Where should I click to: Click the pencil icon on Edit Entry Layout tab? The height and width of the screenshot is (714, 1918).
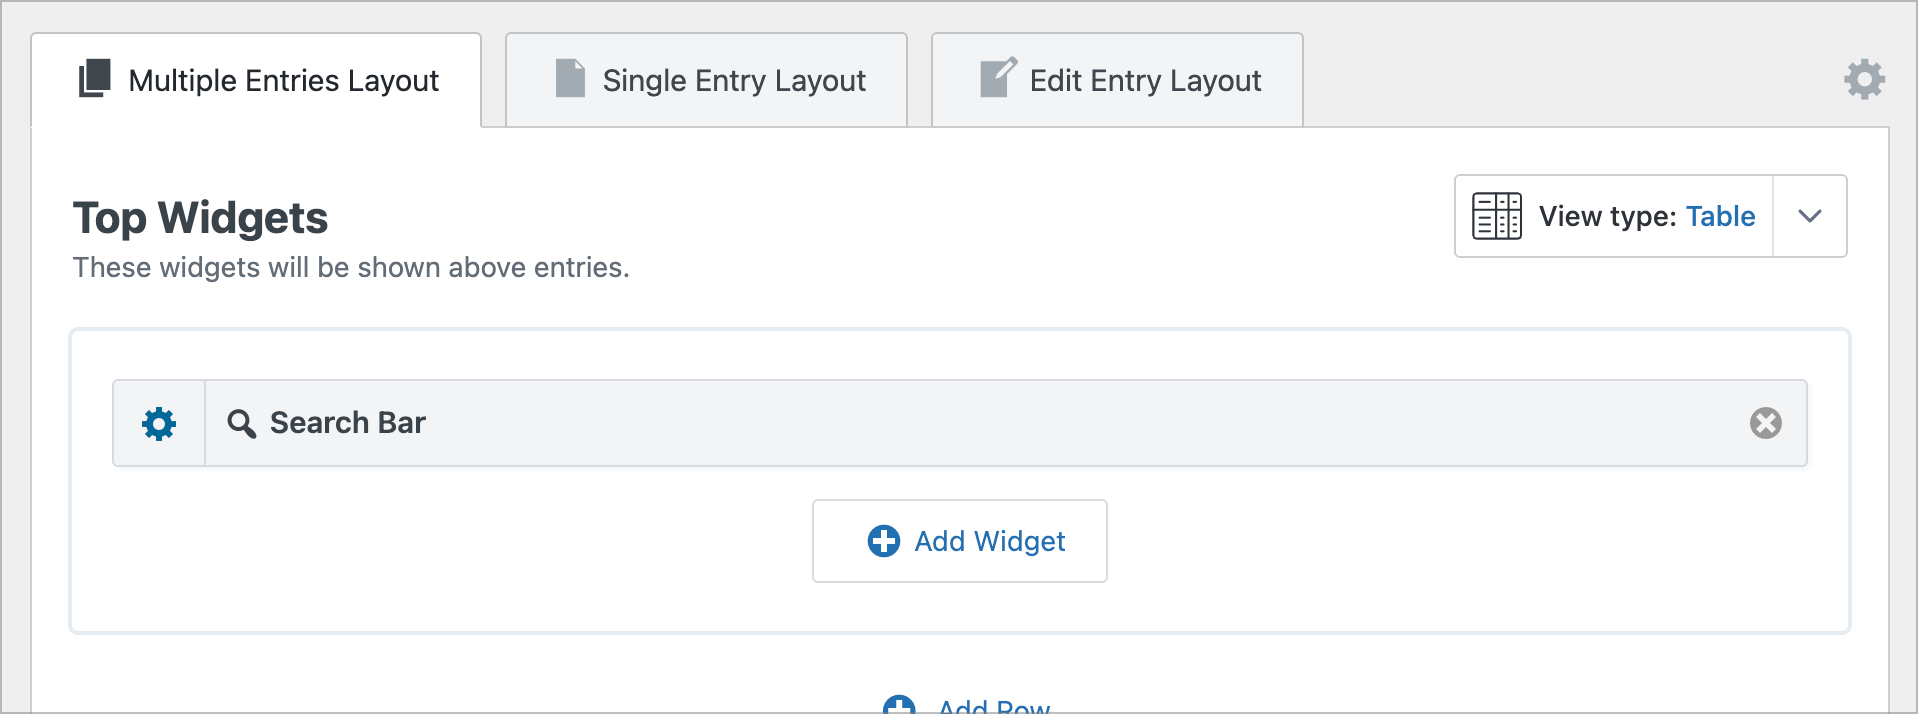click(997, 79)
